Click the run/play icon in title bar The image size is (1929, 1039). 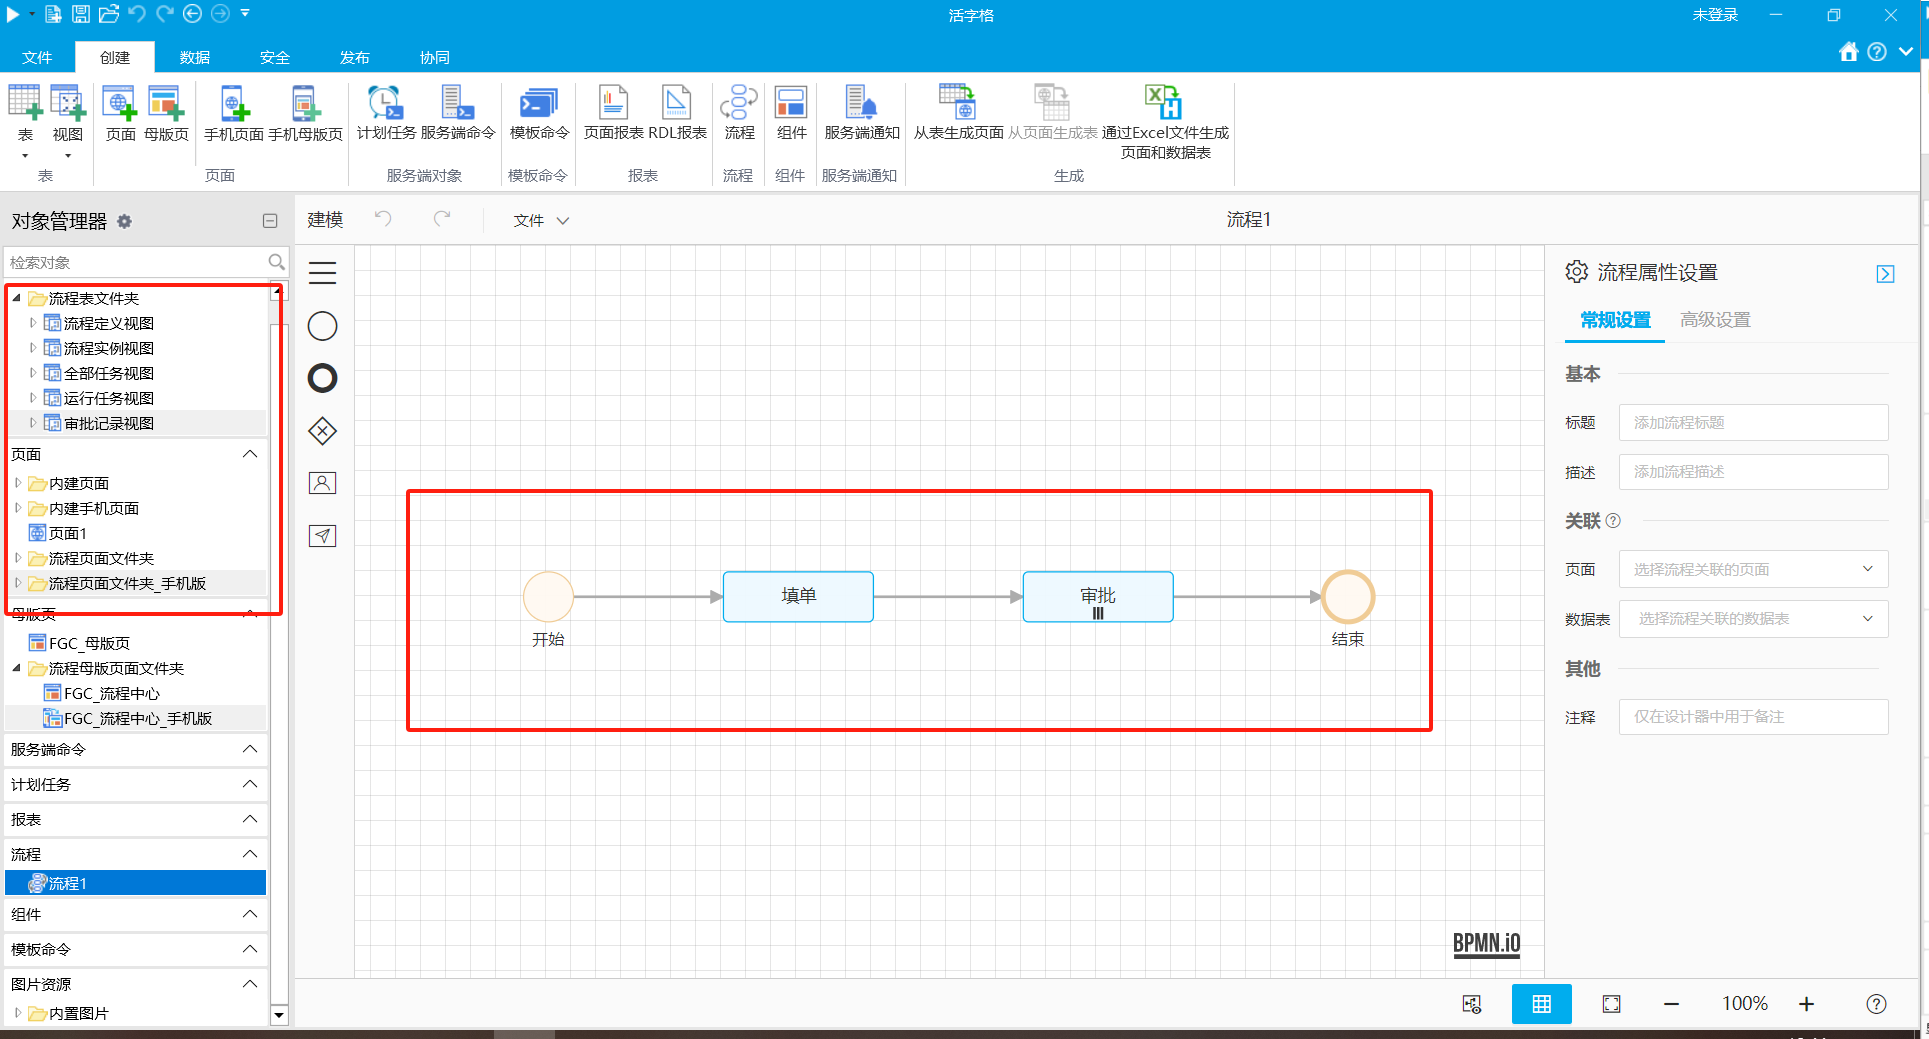pos(13,14)
